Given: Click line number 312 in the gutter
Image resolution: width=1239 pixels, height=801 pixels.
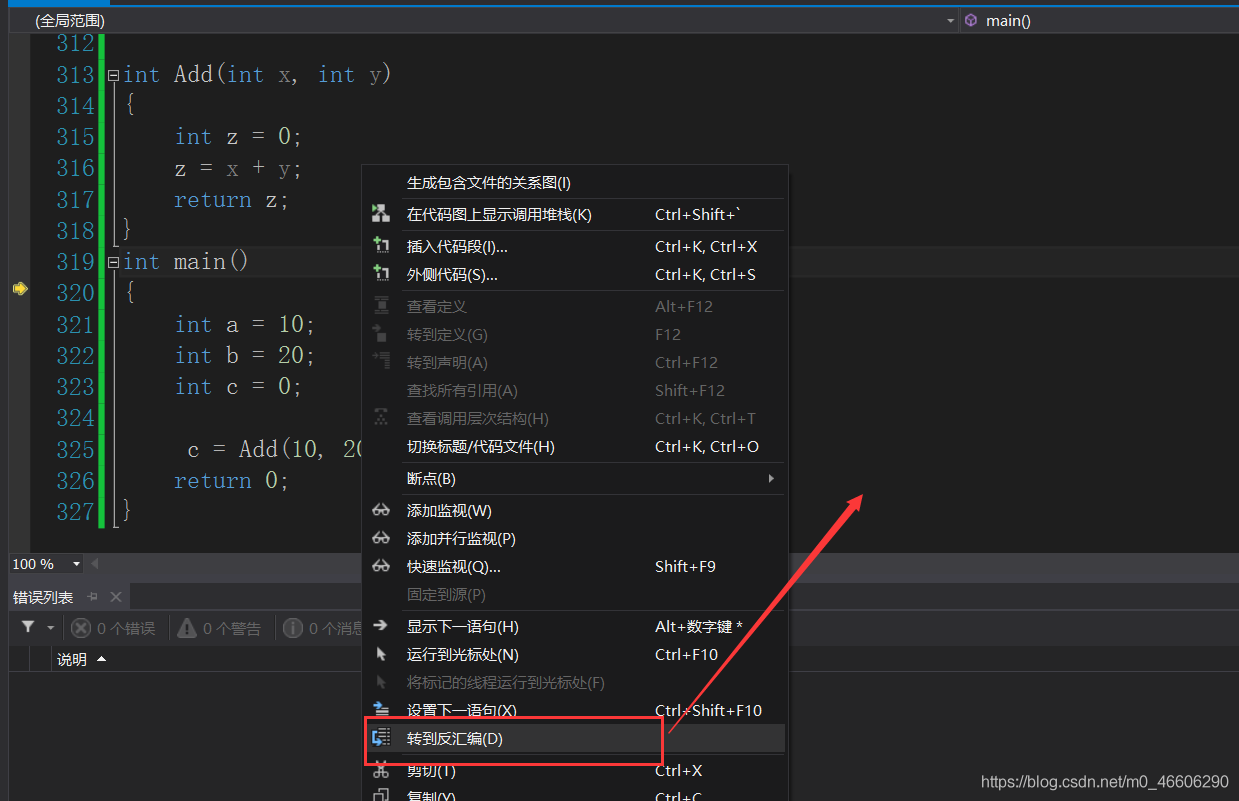Looking at the screenshot, I should [x=75, y=44].
